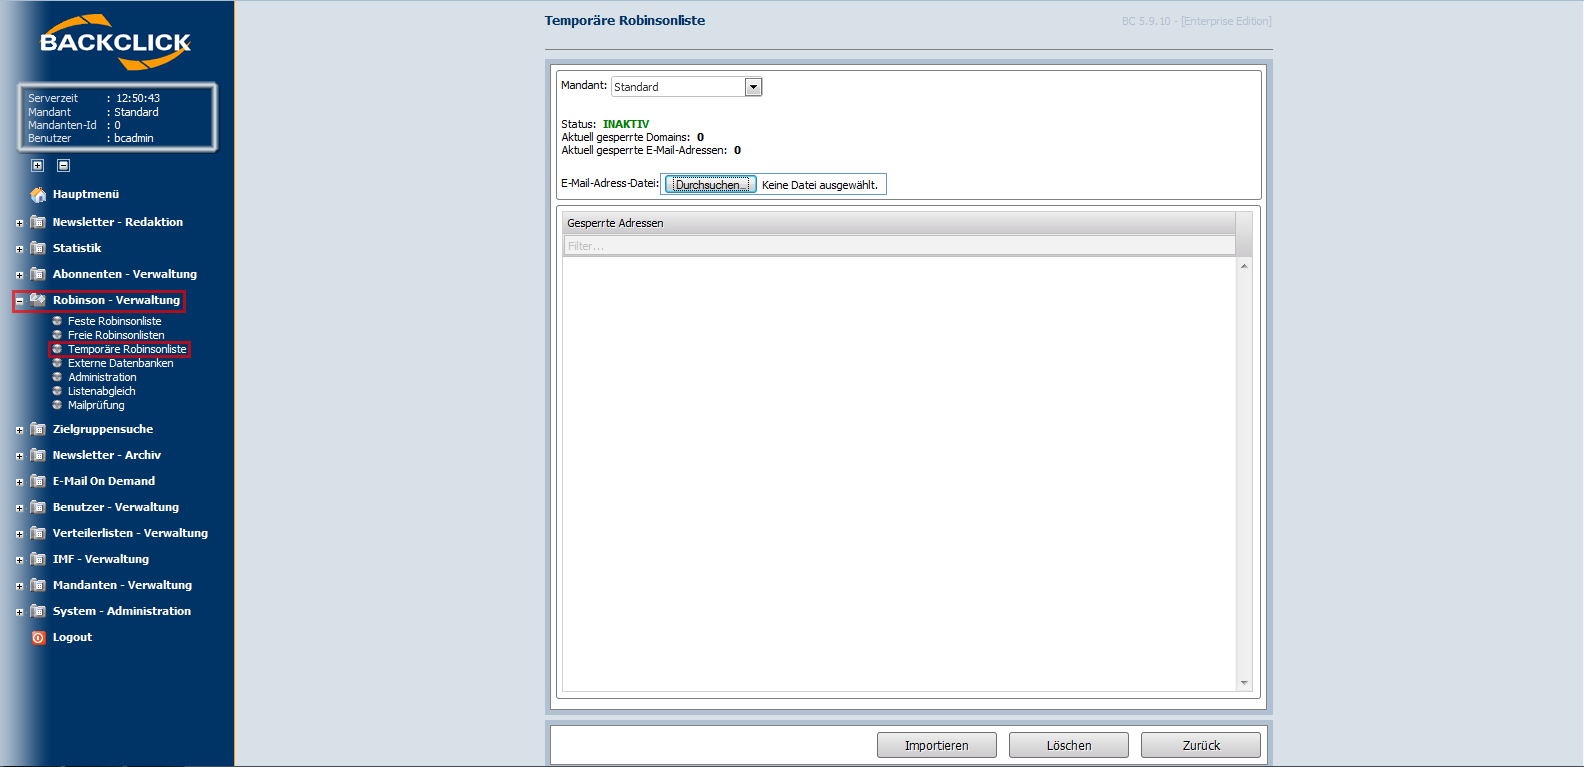
Task: Click the red Logout icon
Action: coord(38,638)
